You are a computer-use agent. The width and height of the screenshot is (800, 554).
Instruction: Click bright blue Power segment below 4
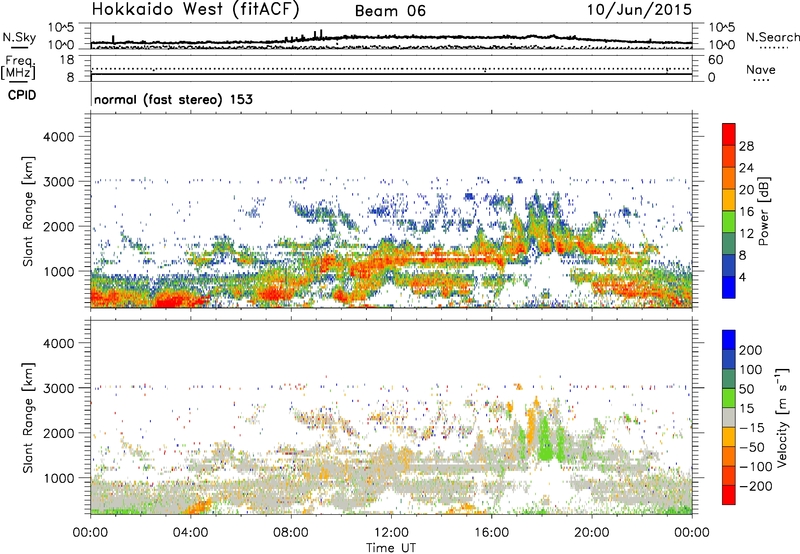pos(729,287)
